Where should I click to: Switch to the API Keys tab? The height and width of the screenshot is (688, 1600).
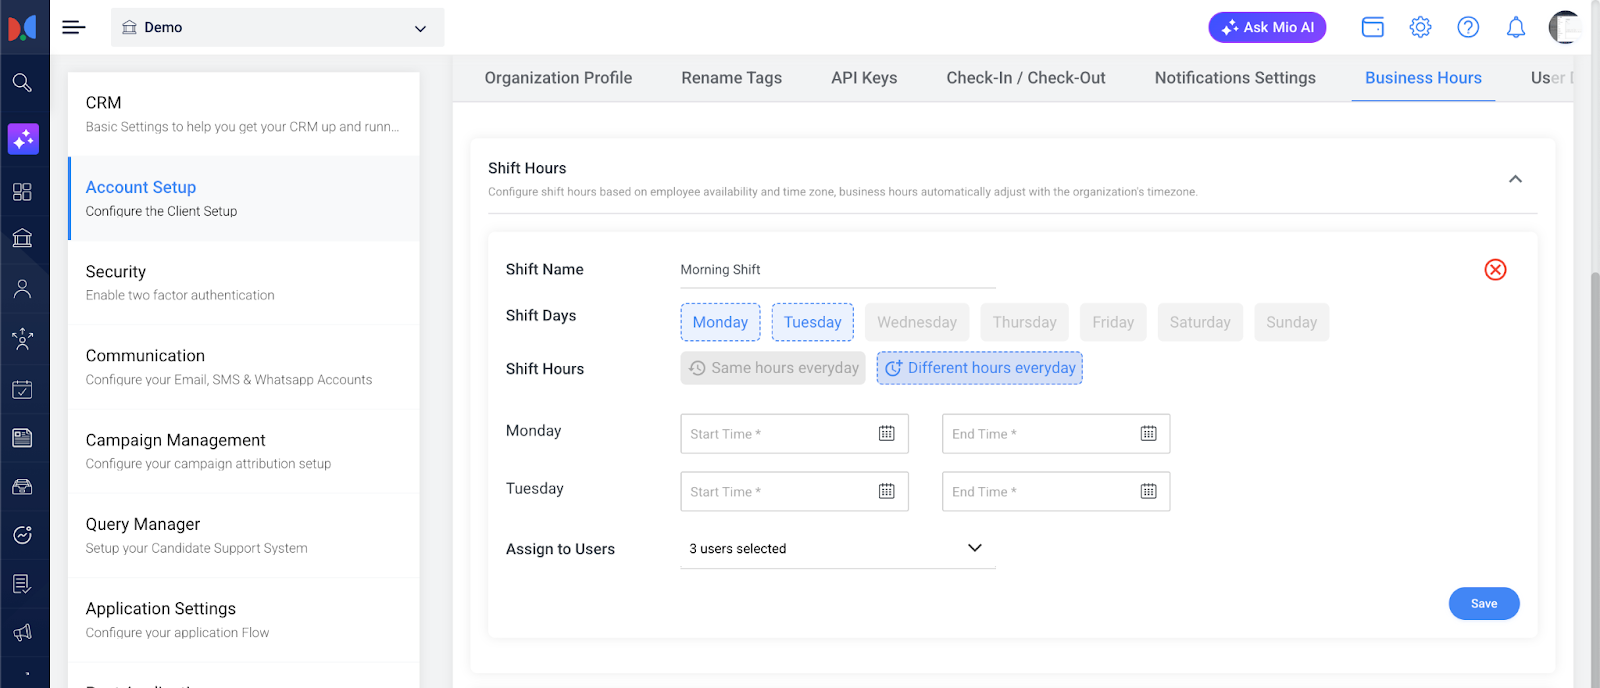coord(864,78)
